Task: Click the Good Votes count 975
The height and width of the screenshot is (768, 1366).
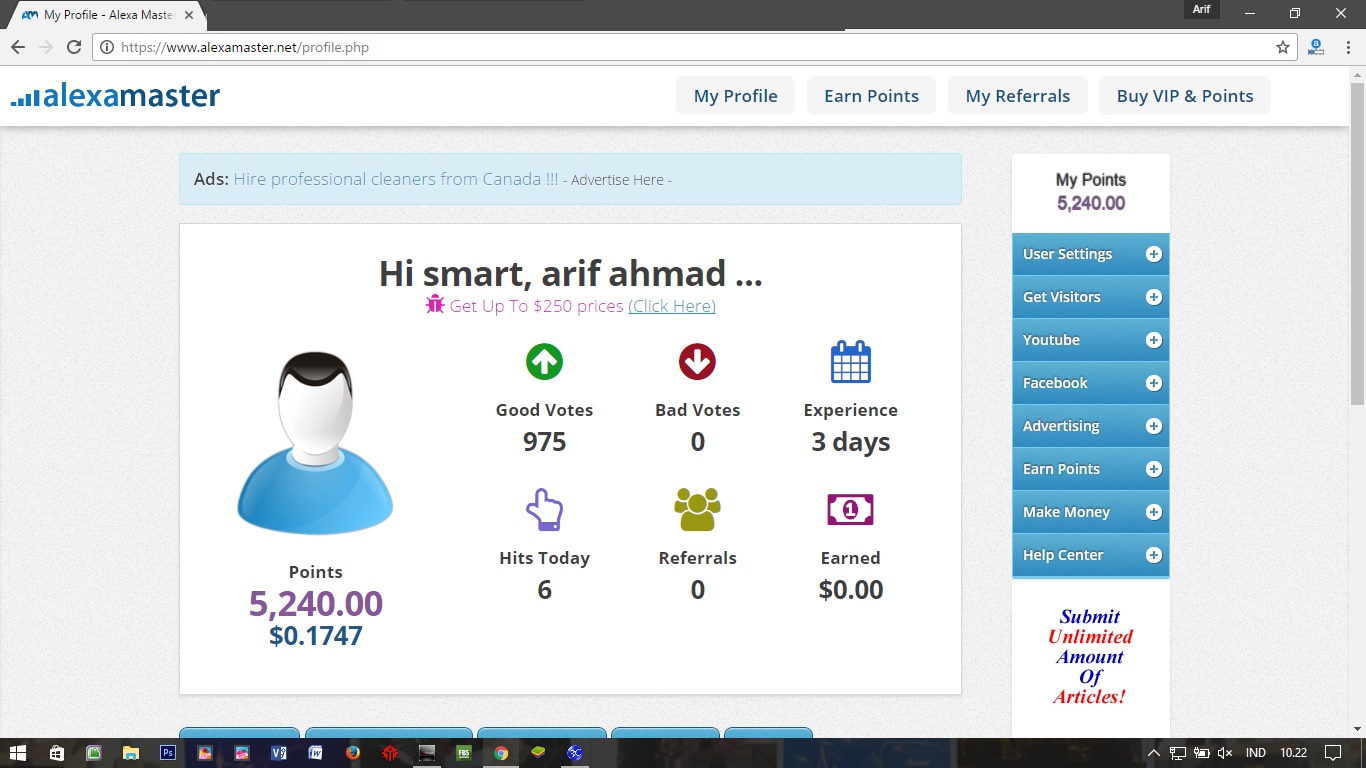Action: click(544, 442)
